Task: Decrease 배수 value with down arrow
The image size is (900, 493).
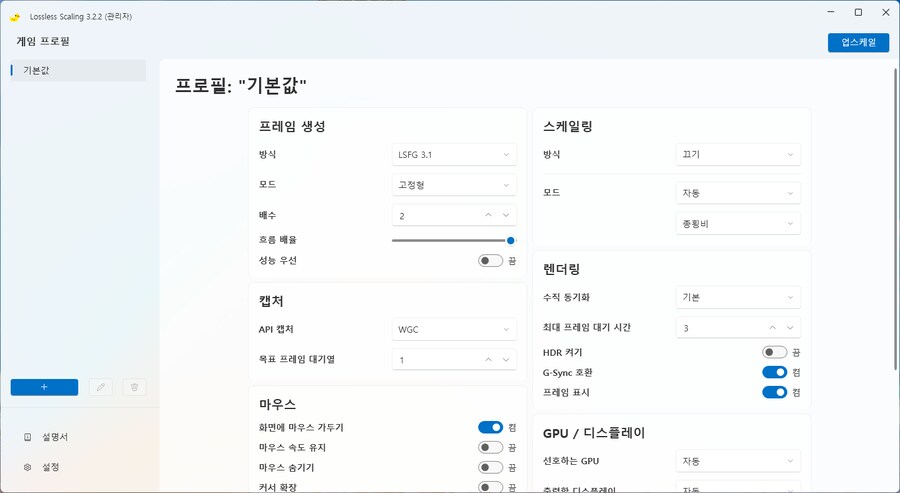Action: click(506, 215)
